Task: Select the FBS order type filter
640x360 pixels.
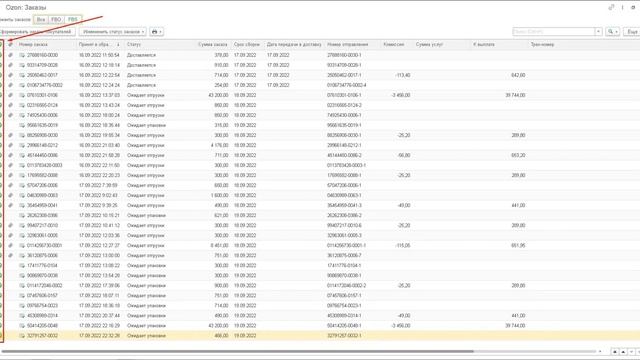Action: point(73,19)
